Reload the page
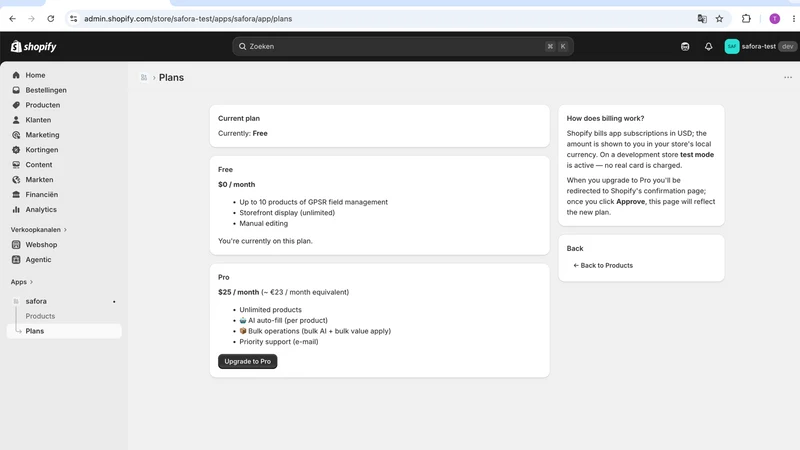Screen dimensions: 800x450 coord(51,19)
